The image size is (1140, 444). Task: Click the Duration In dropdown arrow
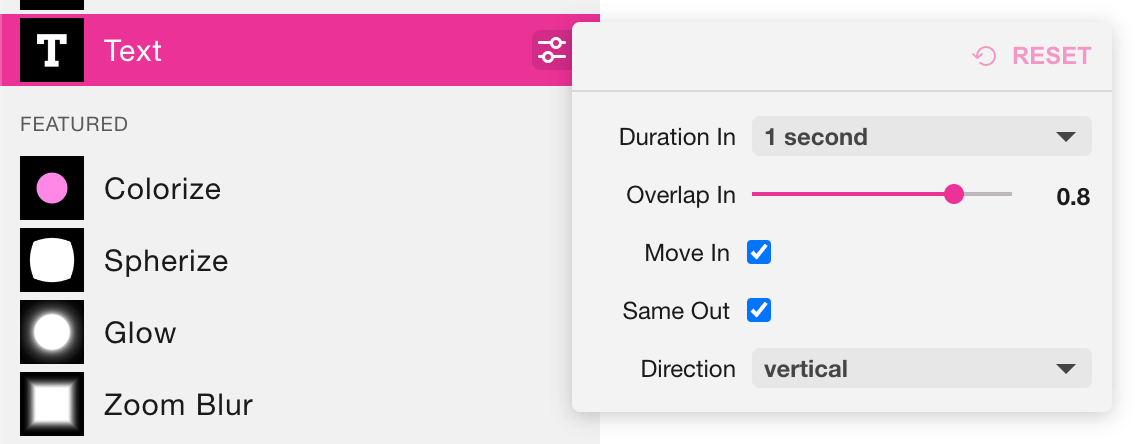click(1065, 137)
